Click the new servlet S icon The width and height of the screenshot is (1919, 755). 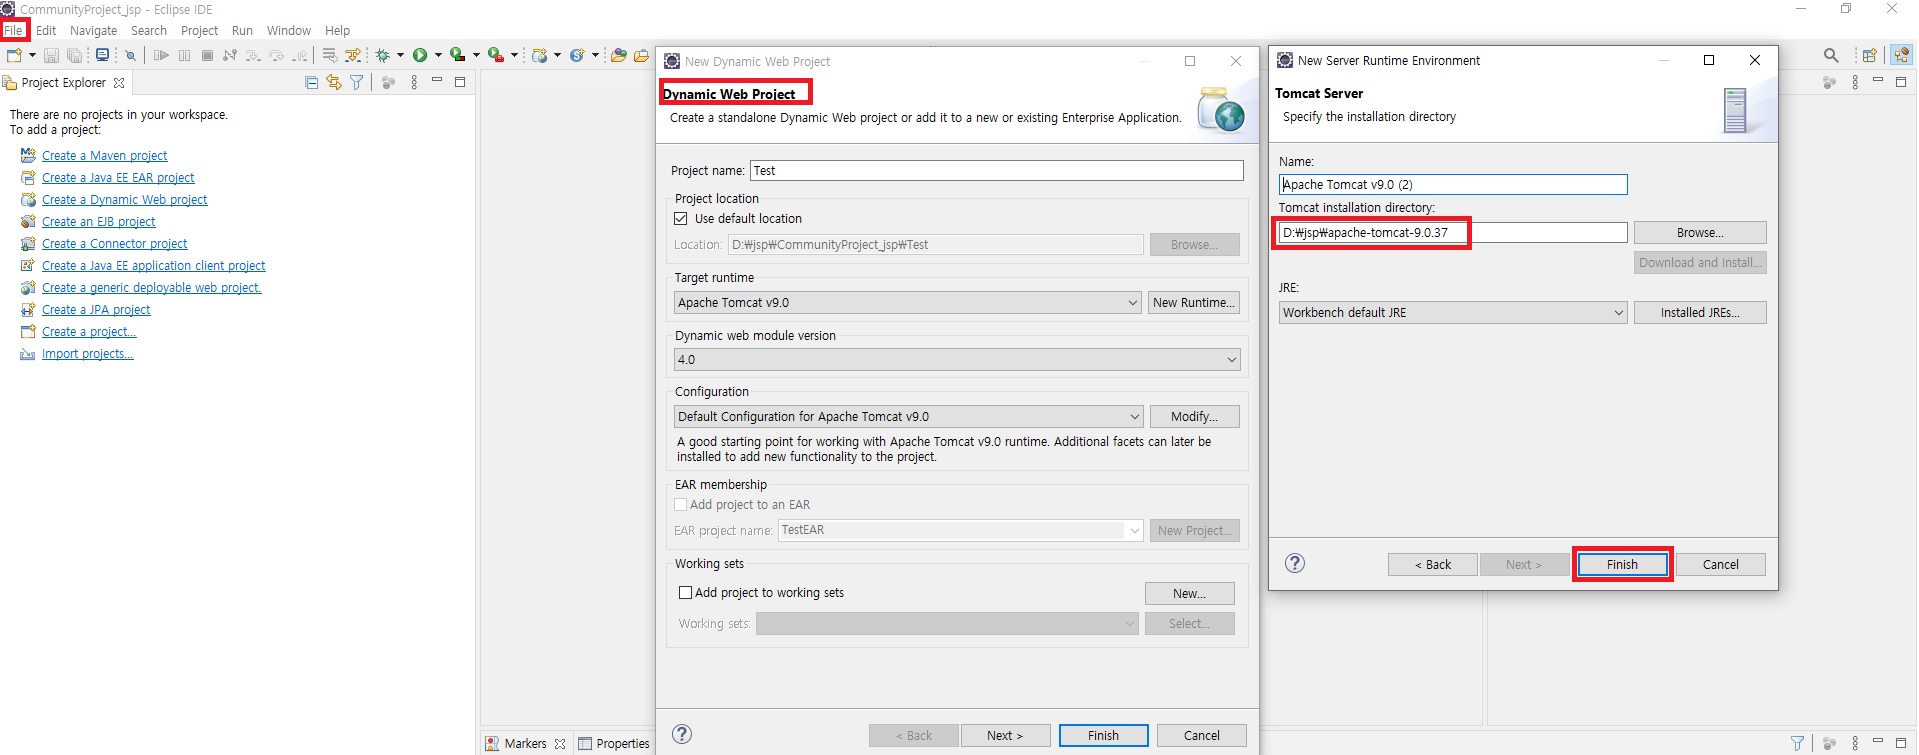coord(577,55)
